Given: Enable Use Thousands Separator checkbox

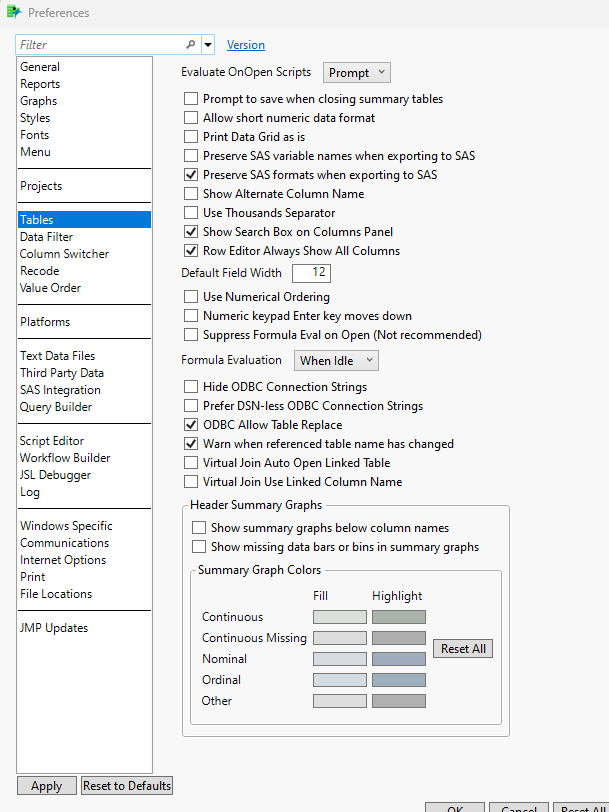Looking at the screenshot, I should [x=191, y=213].
